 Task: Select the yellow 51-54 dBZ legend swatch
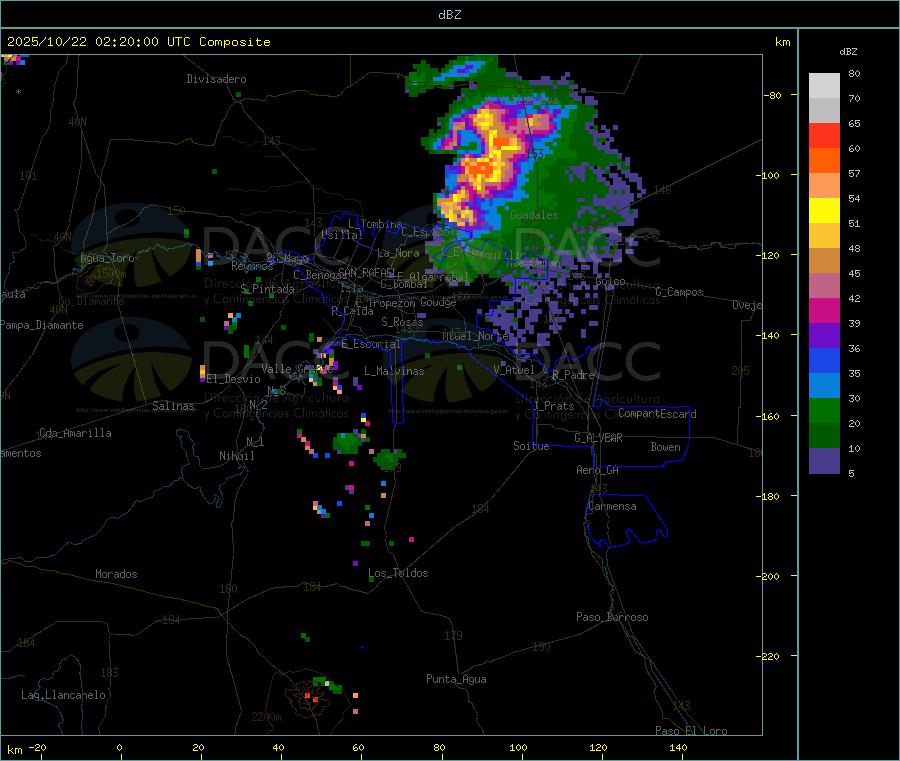coord(824,211)
